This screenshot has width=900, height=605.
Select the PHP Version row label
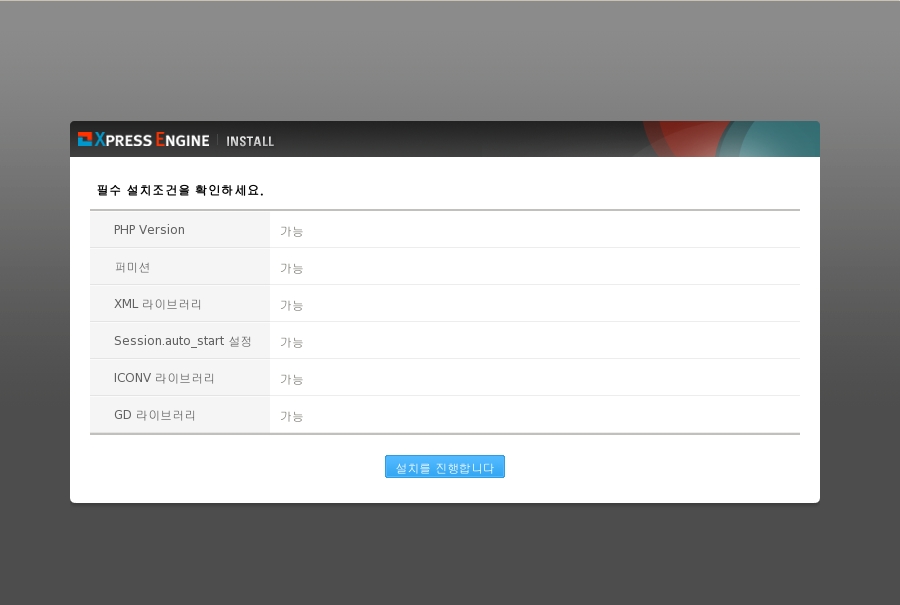tap(149, 230)
